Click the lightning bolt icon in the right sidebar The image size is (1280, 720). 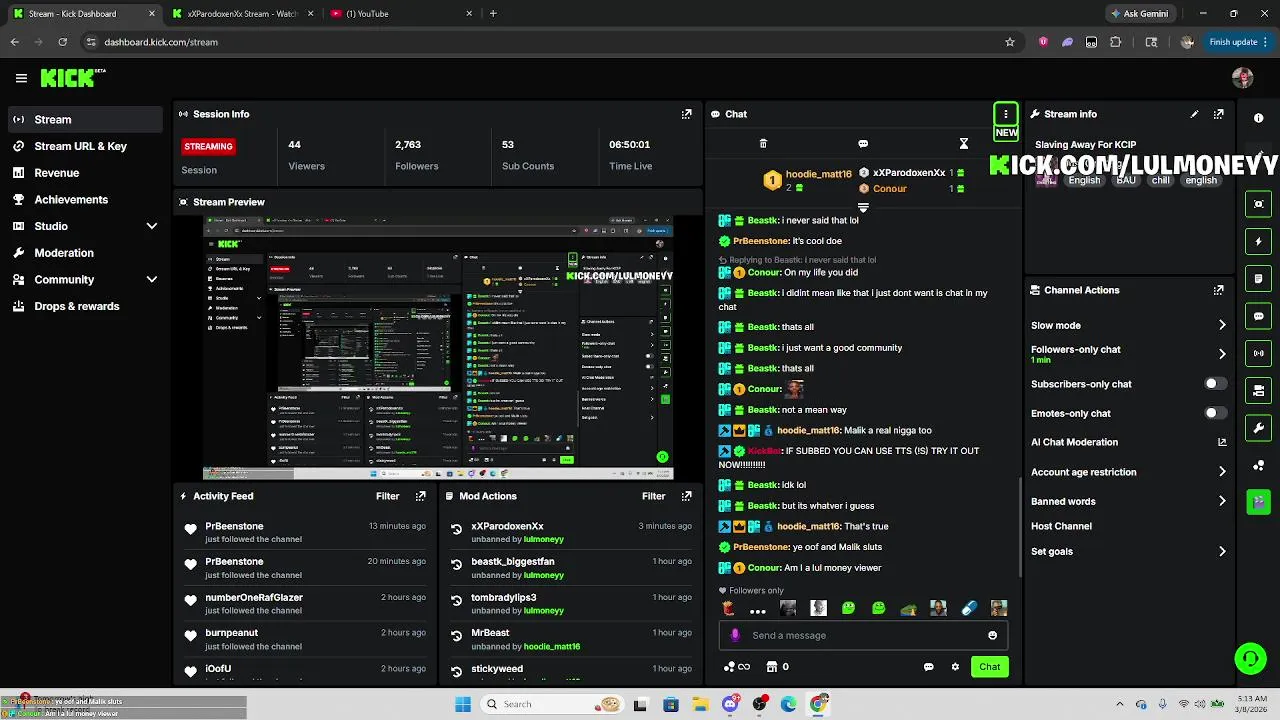pyautogui.click(x=1258, y=241)
